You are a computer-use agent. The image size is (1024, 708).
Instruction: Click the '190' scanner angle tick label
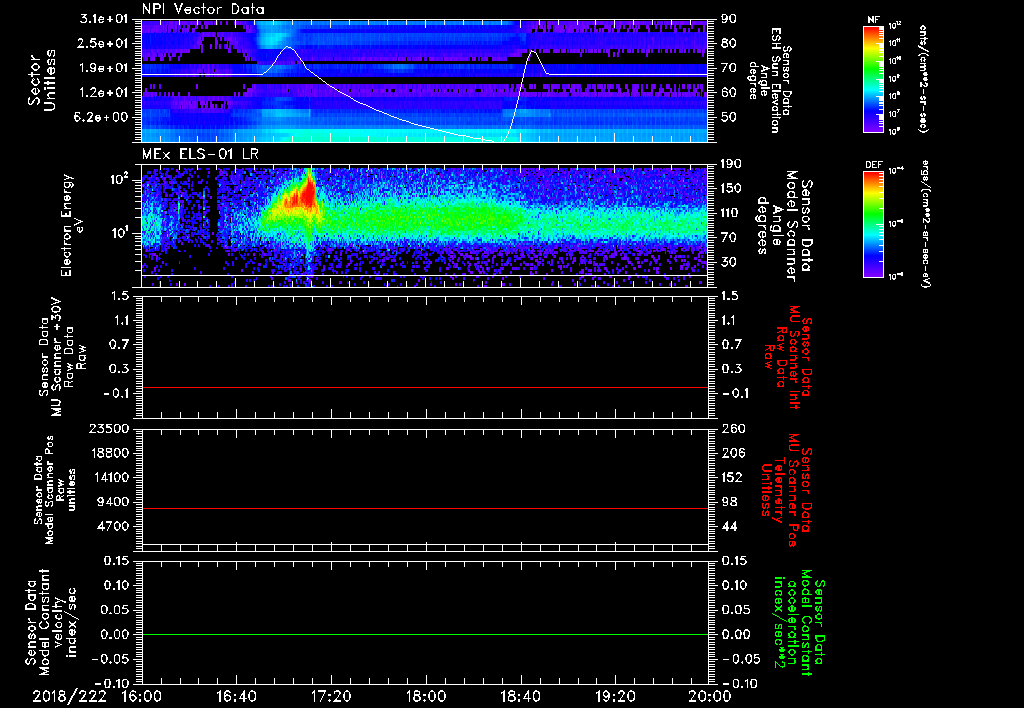pyautogui.click(x=731, y=164)
